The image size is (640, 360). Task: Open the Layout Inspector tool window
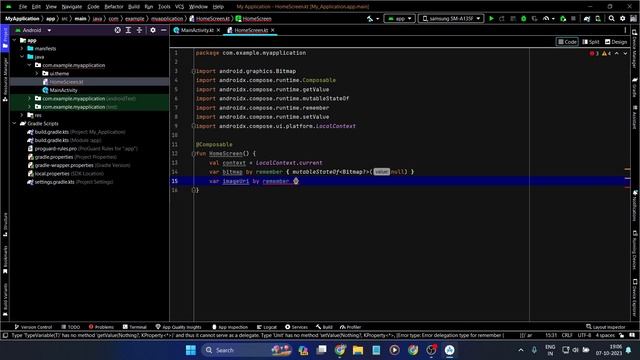click(x=606, y=327)
